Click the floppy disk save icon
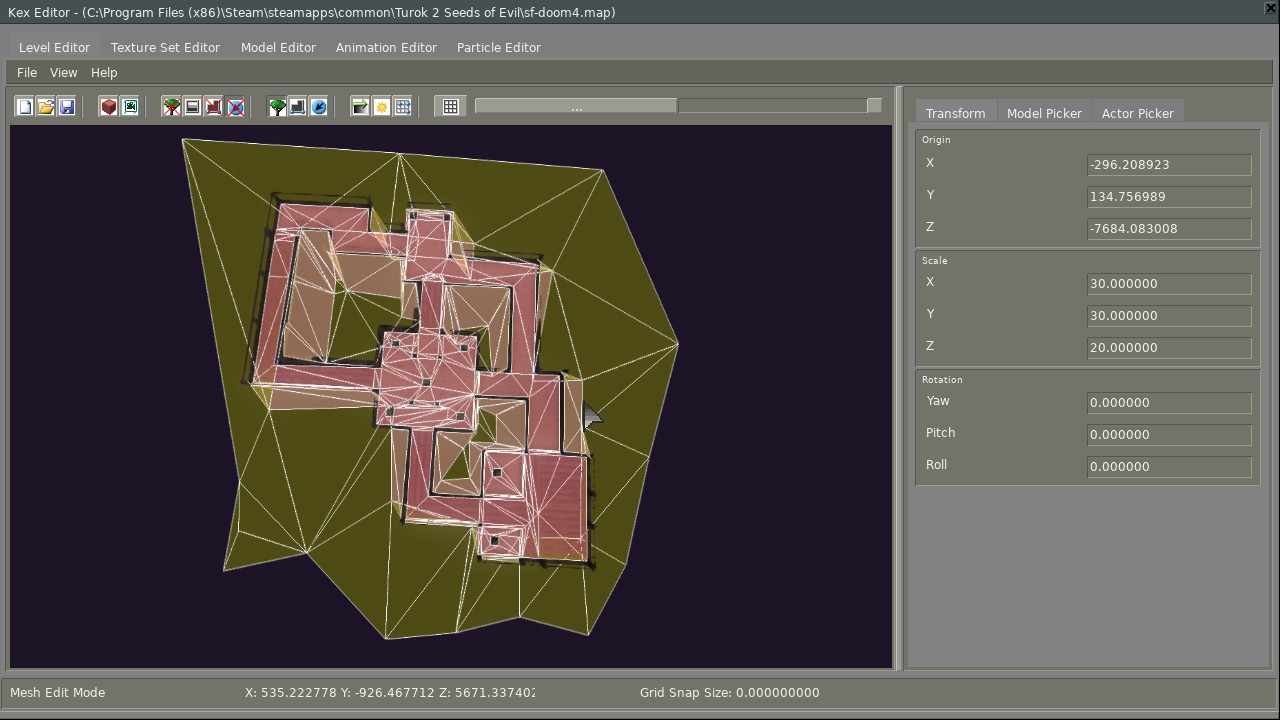 point(67,106)
